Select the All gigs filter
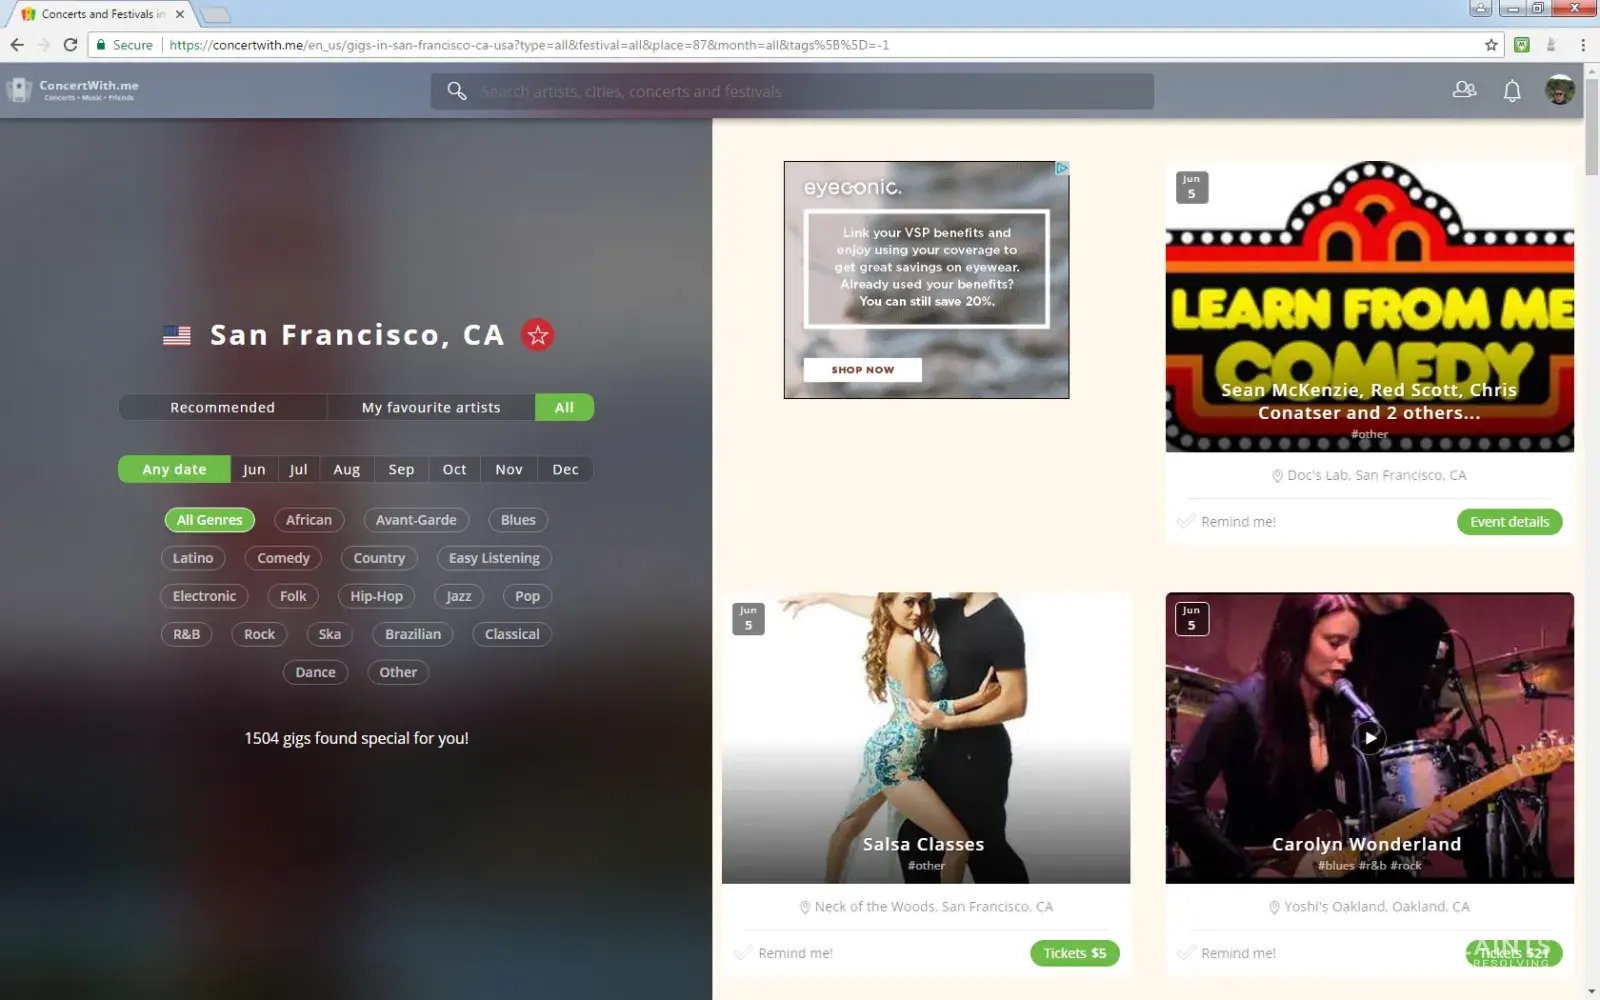The width and height of the screenshot is (1600, 1000). tap(564, 407)
